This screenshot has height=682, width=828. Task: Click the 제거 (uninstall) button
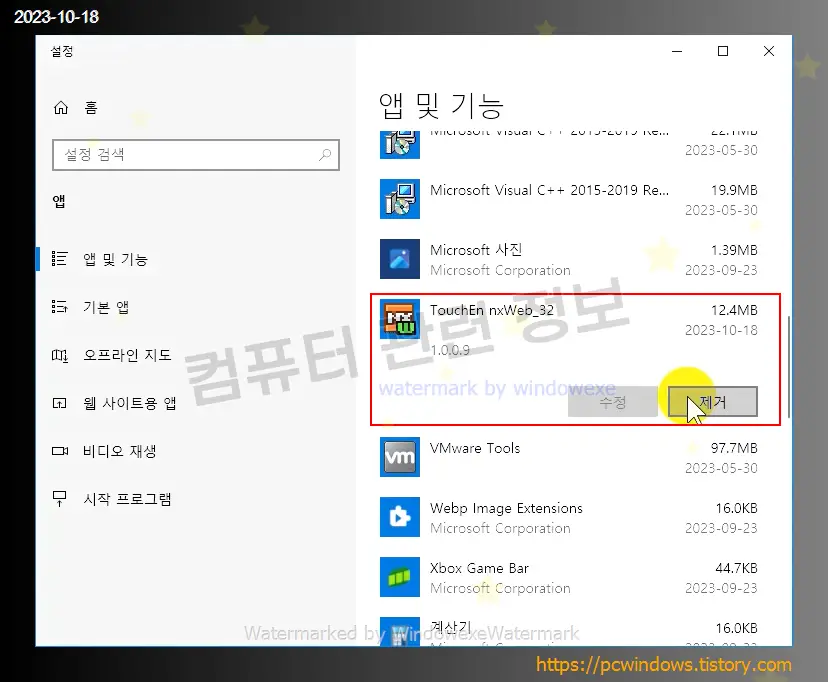click(x=712, y=402)
